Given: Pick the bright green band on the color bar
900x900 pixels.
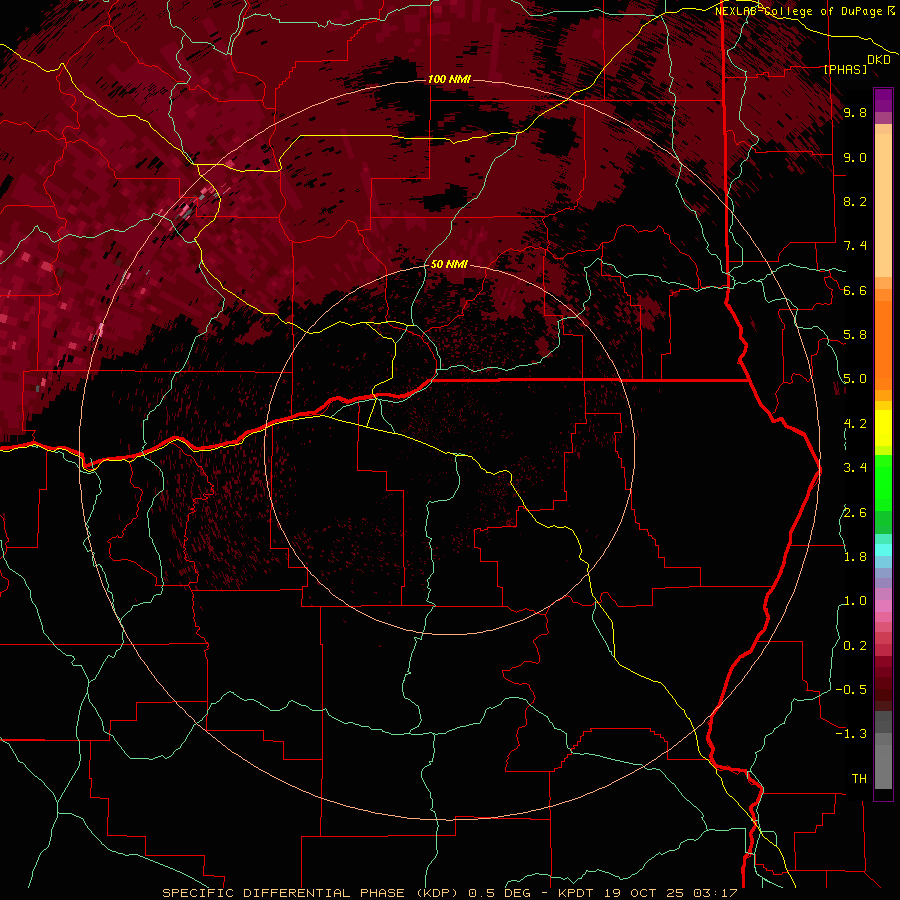Looking at the screenshot, I should (x=883, y=482).
